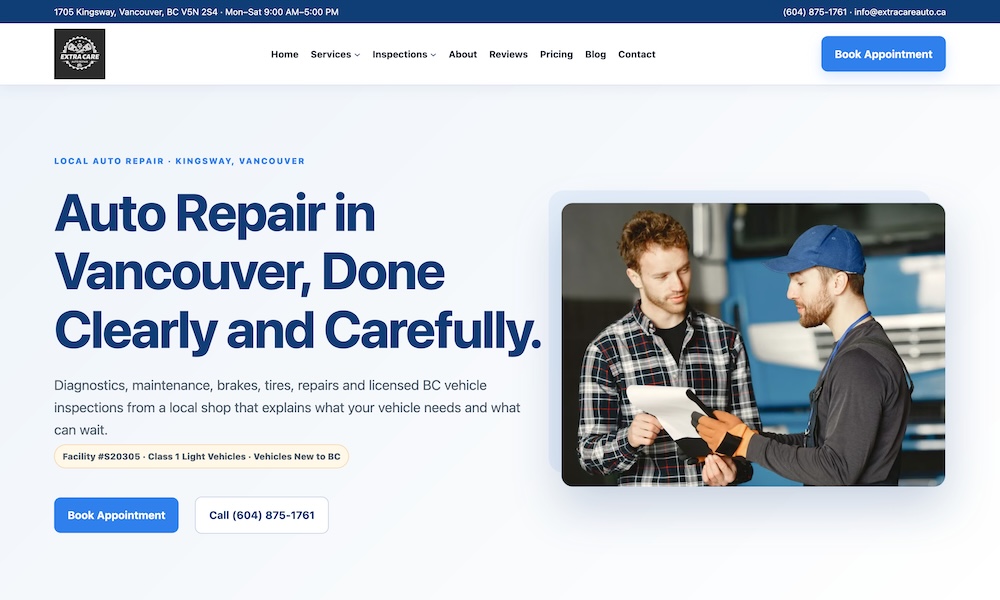Click the hero Book Appointment button
Viewport: 1000px width, 600px height.
[116, 515]
